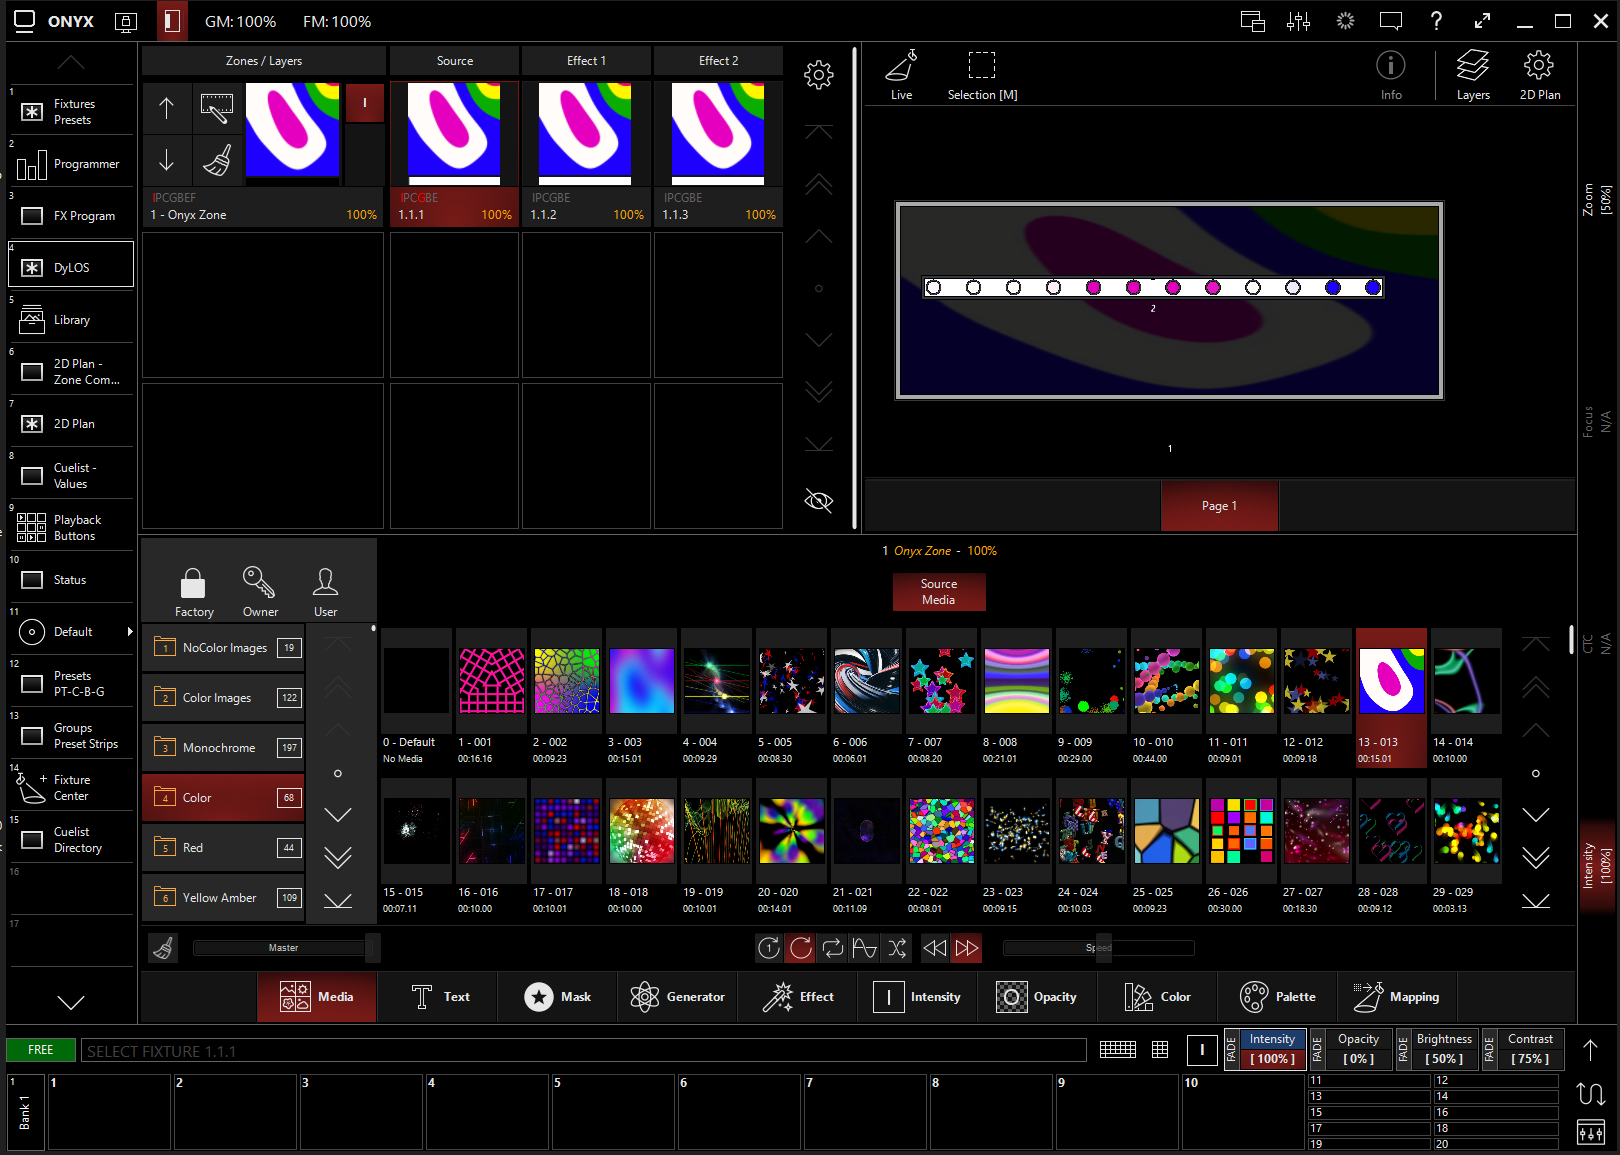Open the FX Program view

(71, 216)
